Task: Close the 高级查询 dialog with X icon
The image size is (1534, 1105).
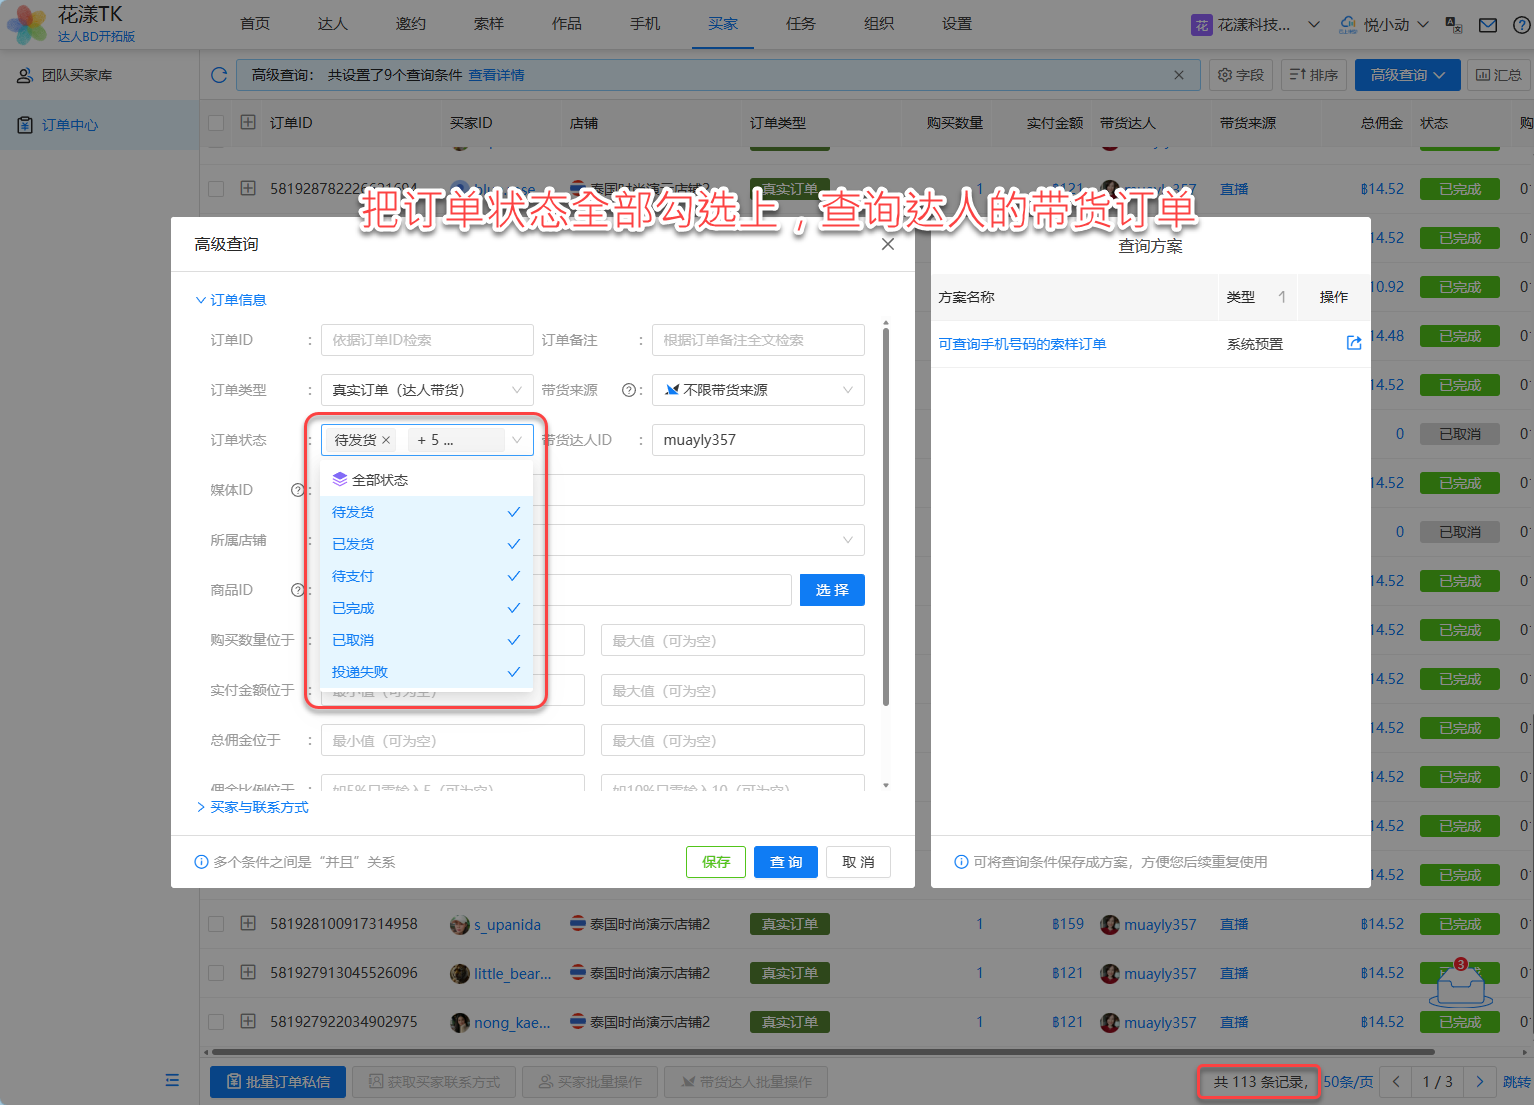Action: [887, 244]
